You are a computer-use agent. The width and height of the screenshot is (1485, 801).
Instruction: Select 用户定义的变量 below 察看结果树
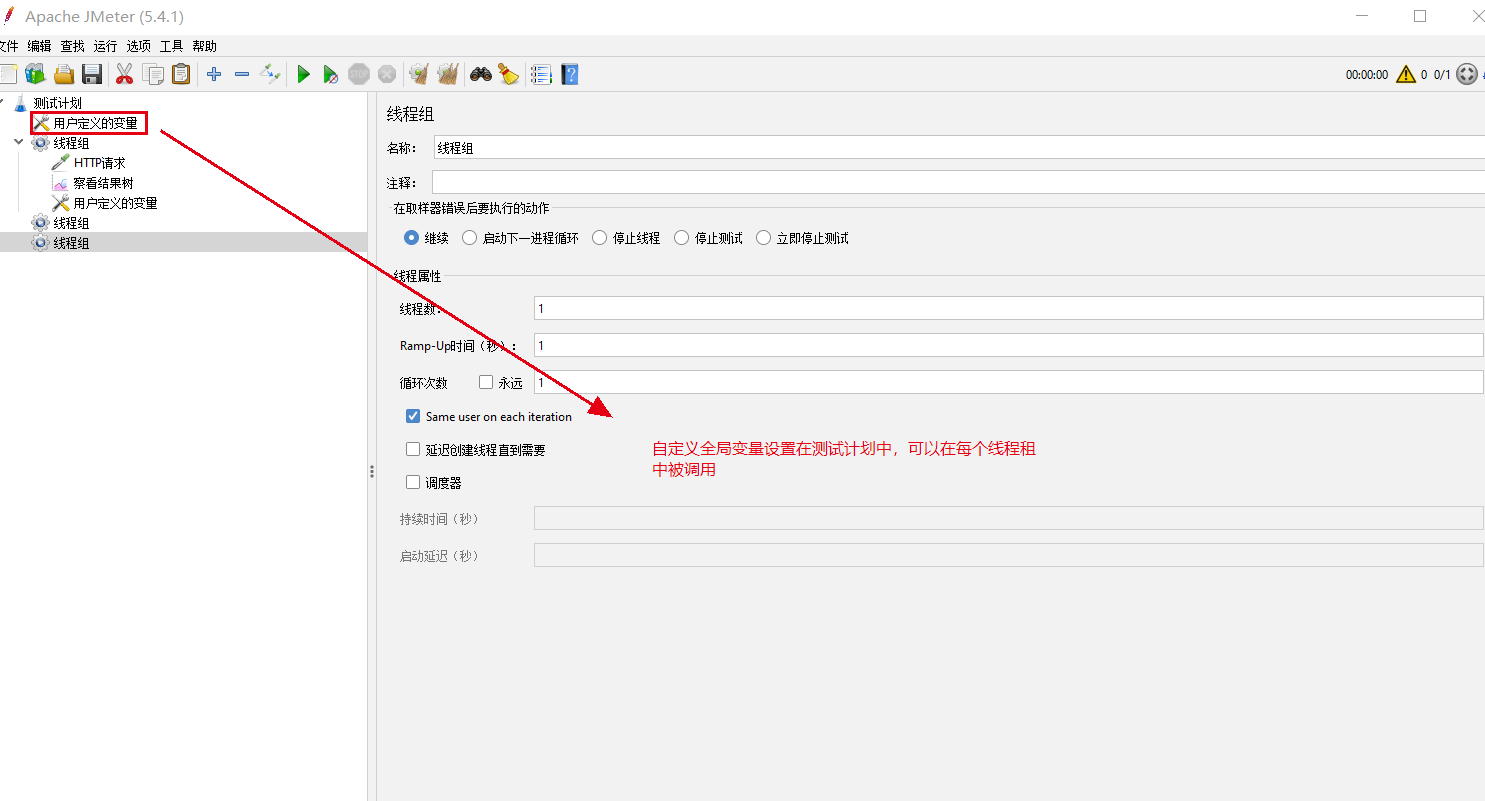(x=115, y=203)
